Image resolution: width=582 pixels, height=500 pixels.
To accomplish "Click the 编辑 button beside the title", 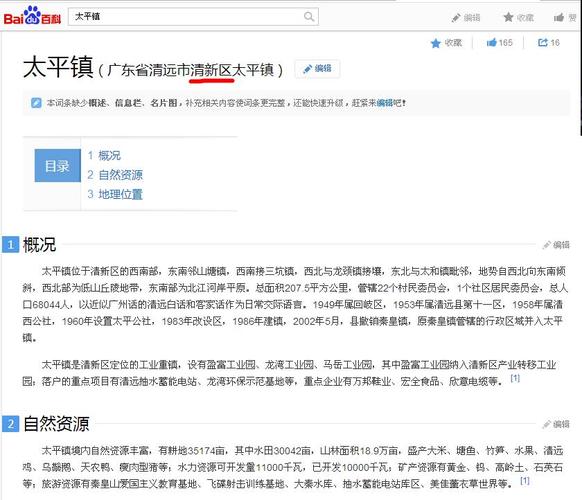I will pos(317,69).
